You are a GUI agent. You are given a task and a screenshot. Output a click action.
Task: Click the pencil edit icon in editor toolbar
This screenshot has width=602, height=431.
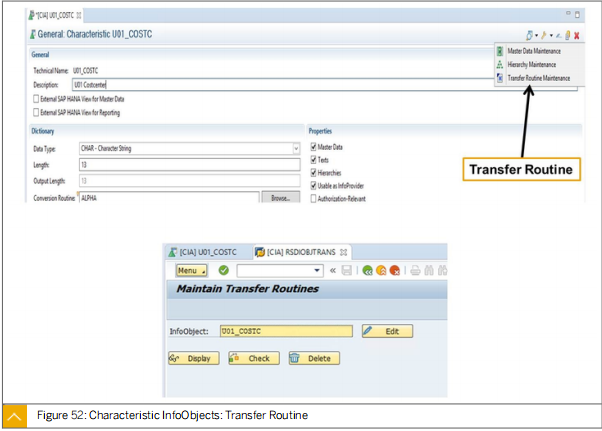point(559,36)
